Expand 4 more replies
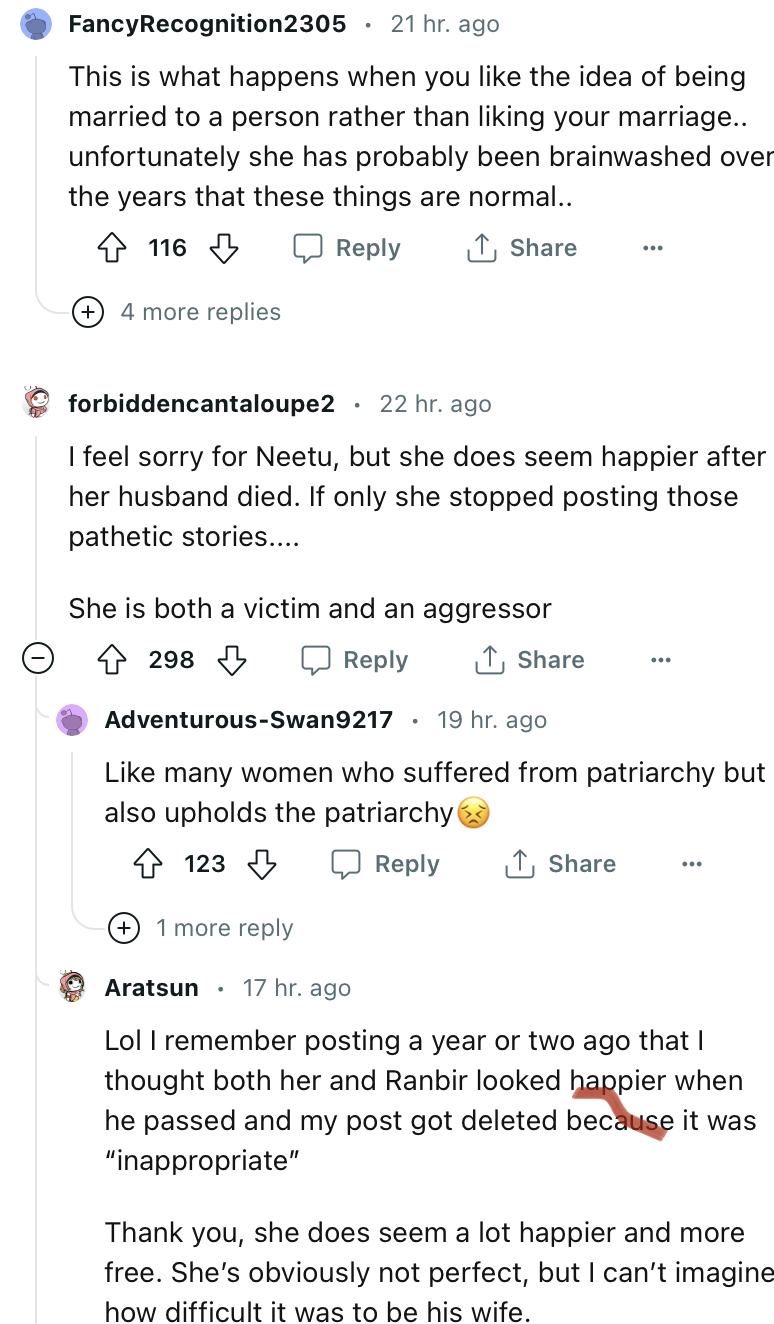 pyautogui.click(x=89, y=312)
